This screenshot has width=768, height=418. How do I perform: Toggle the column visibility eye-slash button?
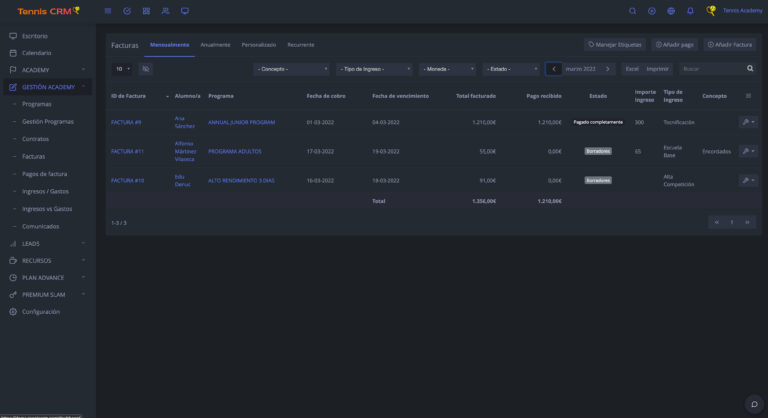click(146, 69)
